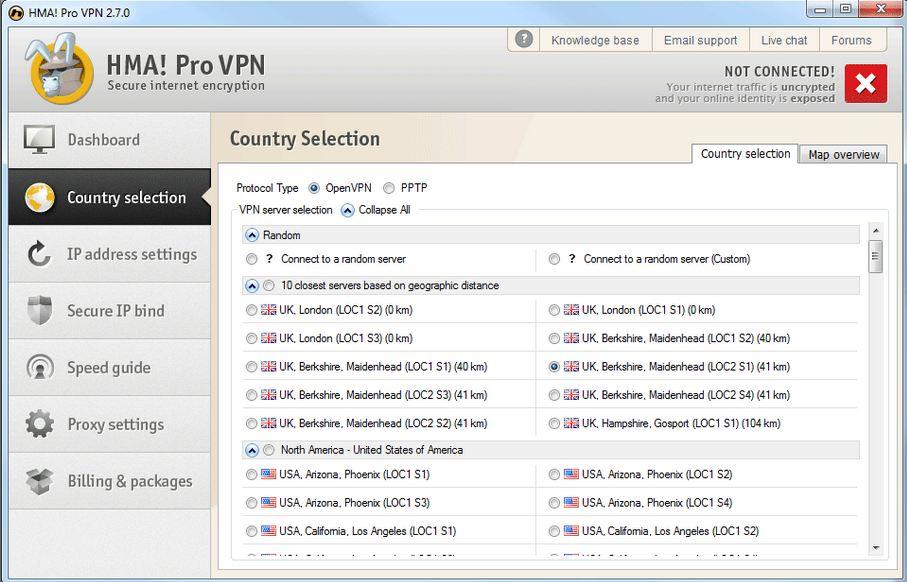Select OpenVPN protocol type

point(314,188)
